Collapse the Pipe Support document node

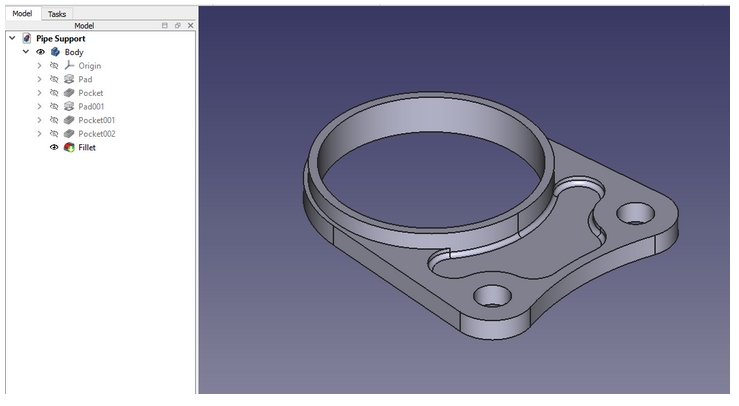[x=12, y=38]
